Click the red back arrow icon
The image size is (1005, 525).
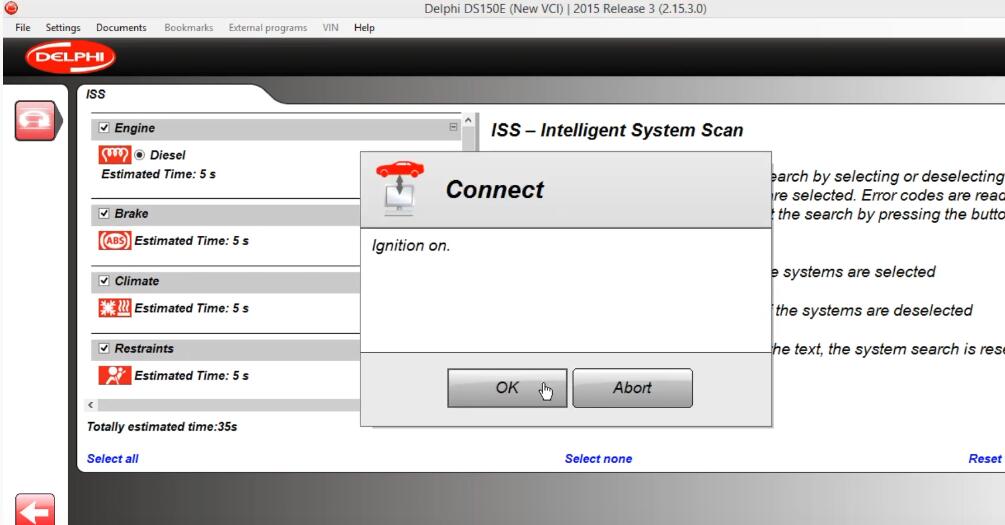(x=33, y=509)
